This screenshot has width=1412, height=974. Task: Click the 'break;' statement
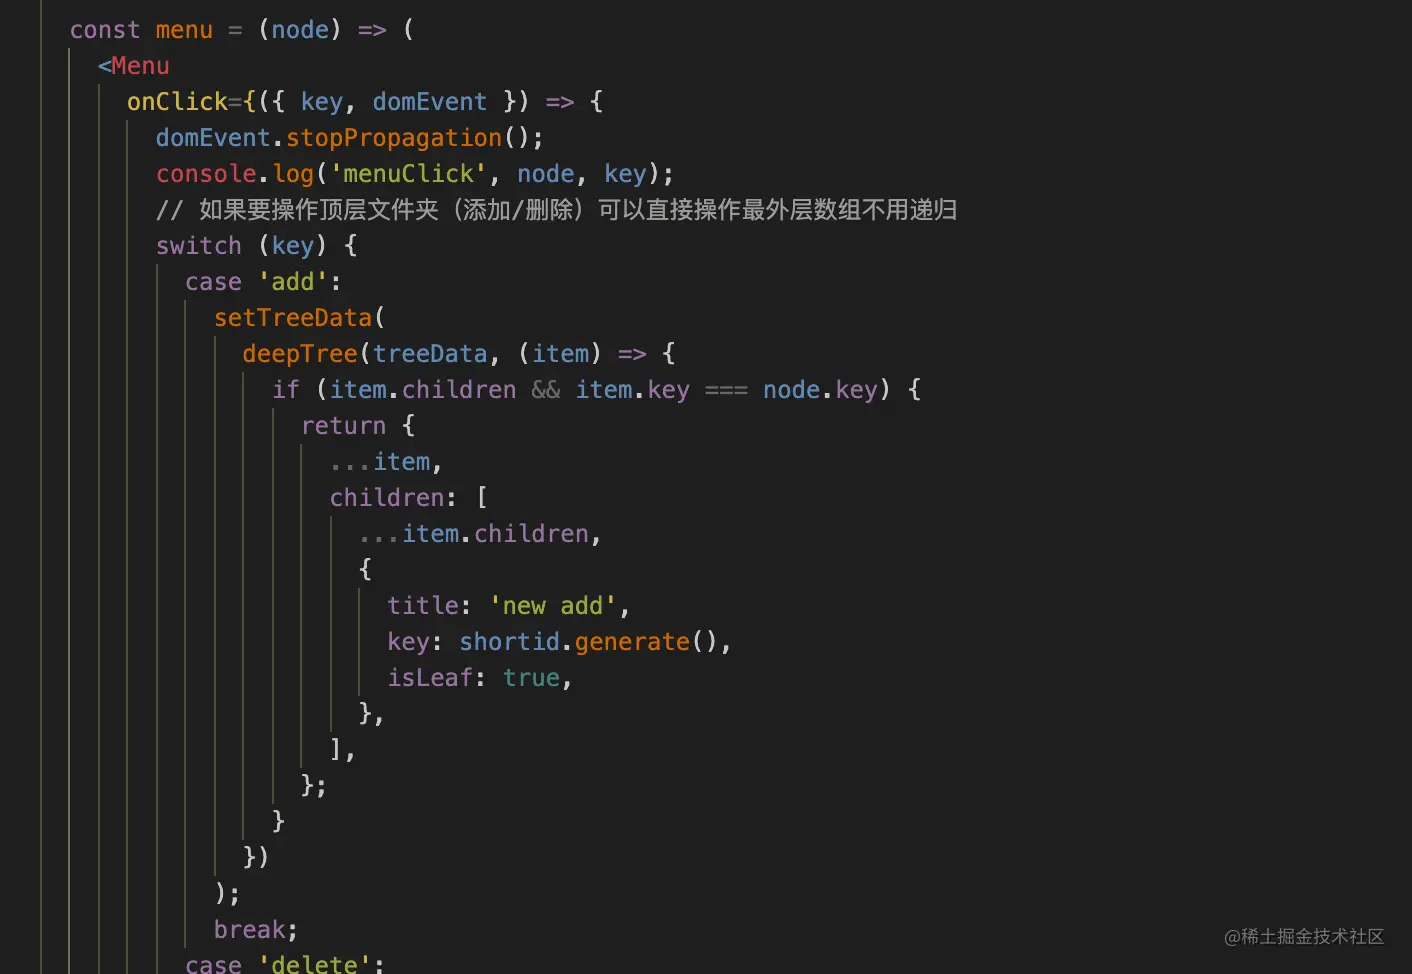pyautogui.click(x=256, y=930)
